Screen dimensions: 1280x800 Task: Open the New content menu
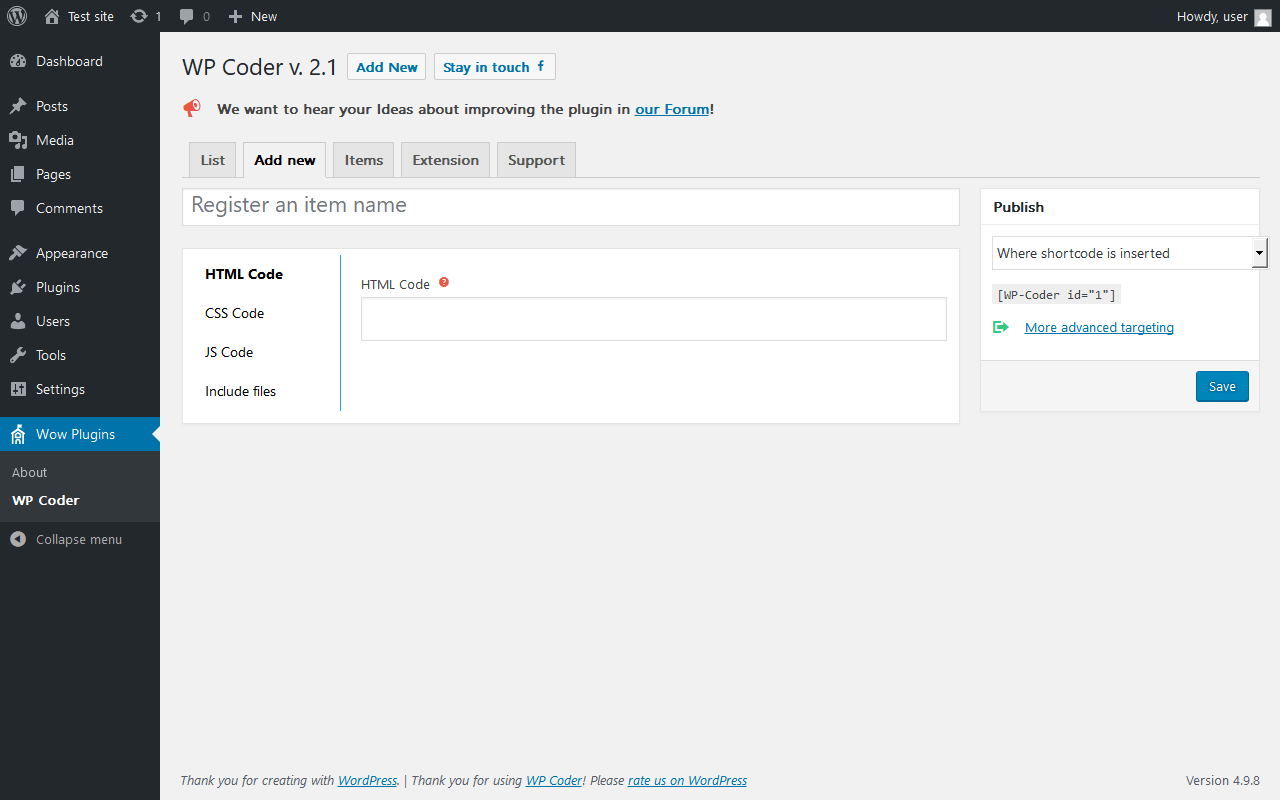point(252,16)
